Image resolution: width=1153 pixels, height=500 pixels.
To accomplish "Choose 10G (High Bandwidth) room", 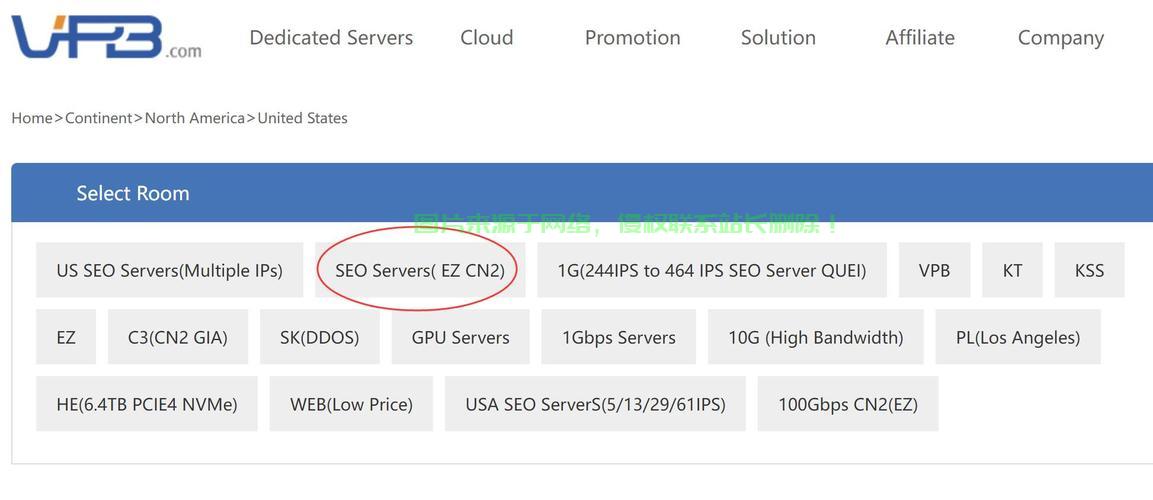I will click(x=815, y=337).
